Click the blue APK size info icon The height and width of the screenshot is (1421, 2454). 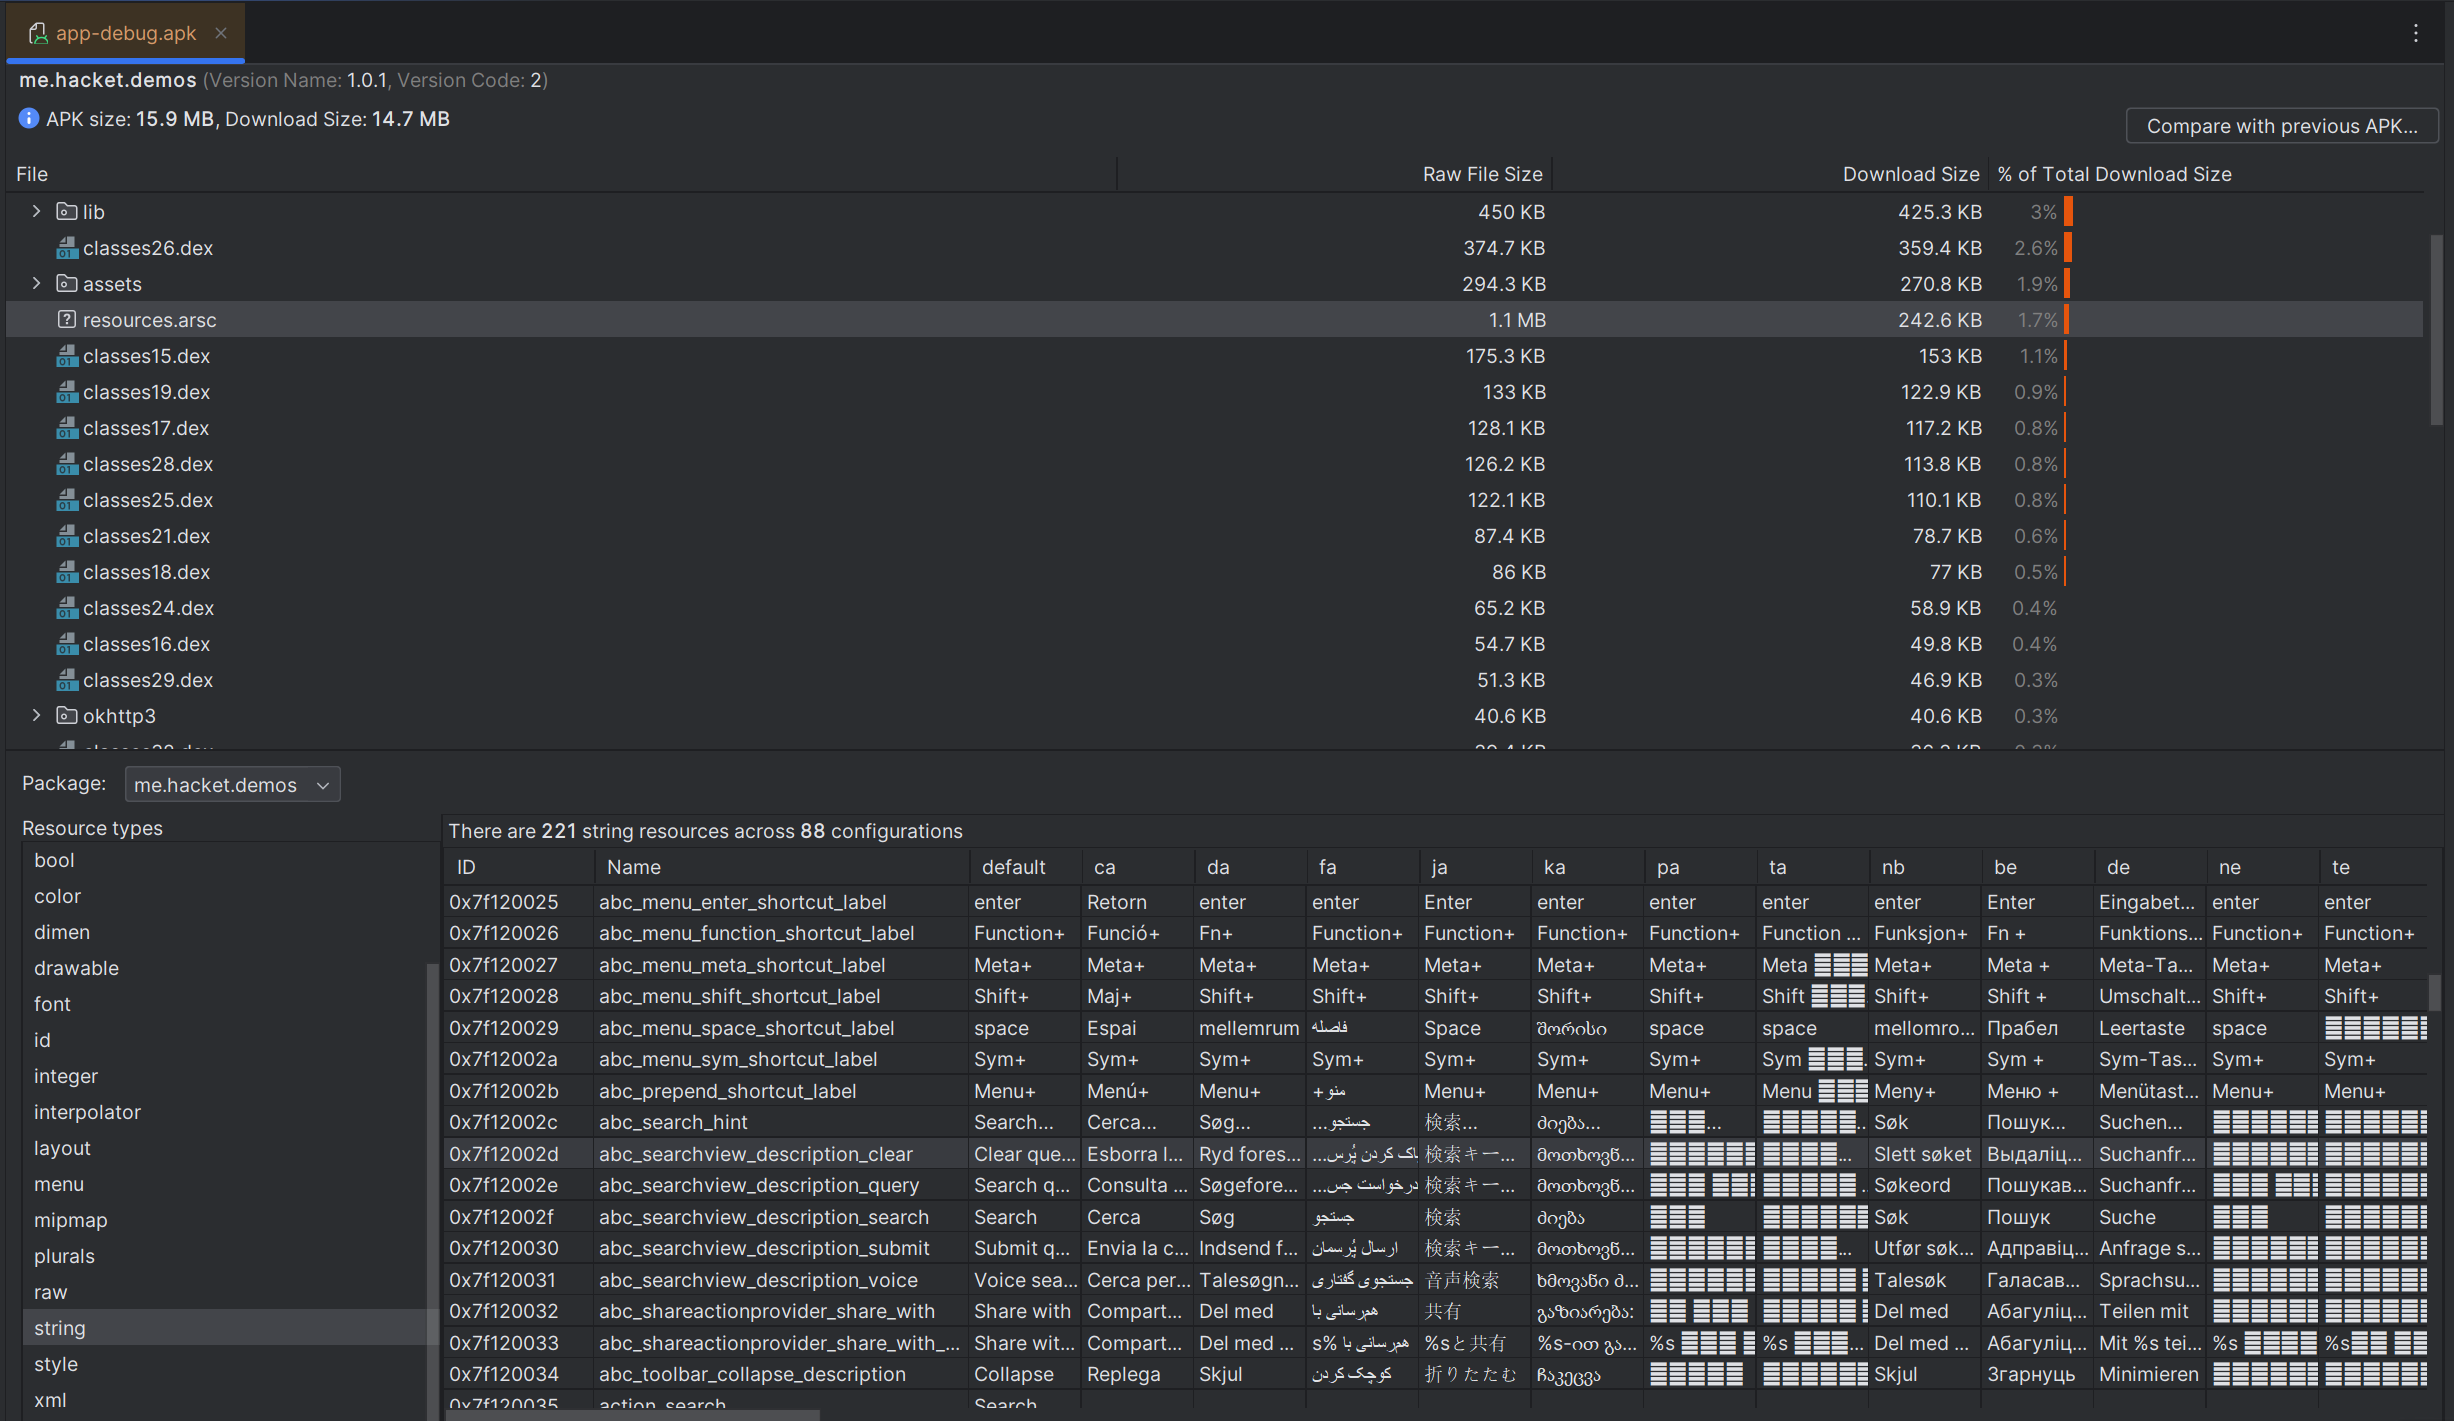coord(29,119)
